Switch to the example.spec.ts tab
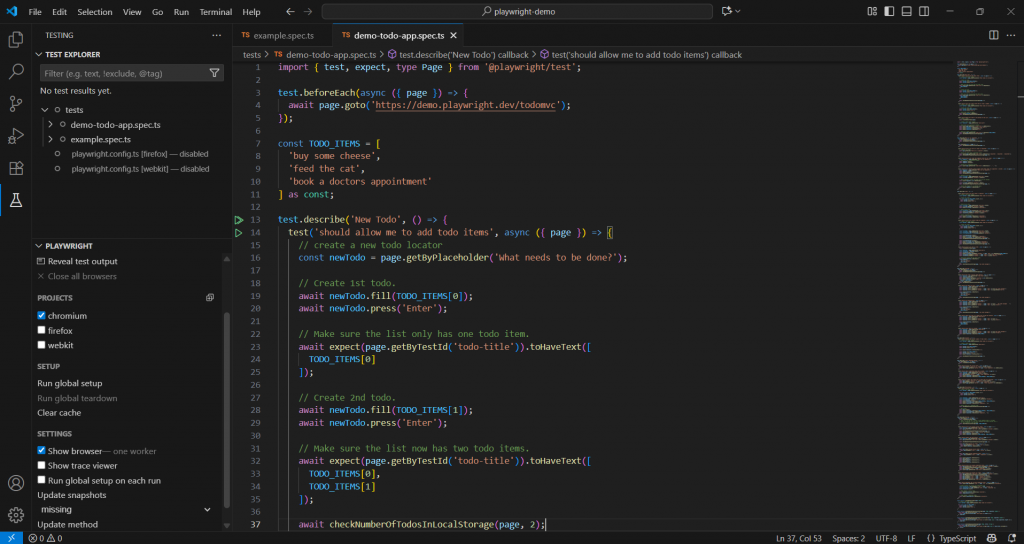 tap(283, 35)
